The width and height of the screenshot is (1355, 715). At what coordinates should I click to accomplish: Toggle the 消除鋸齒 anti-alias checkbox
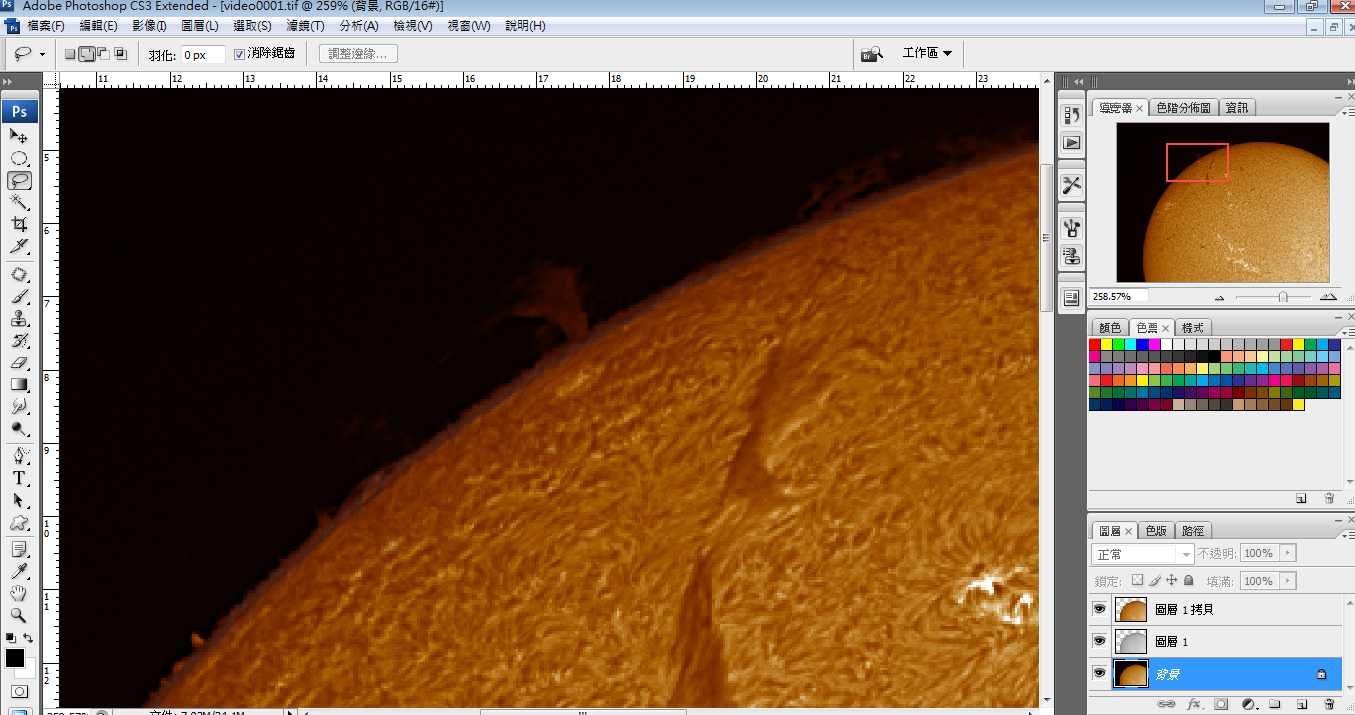point(240,54)
